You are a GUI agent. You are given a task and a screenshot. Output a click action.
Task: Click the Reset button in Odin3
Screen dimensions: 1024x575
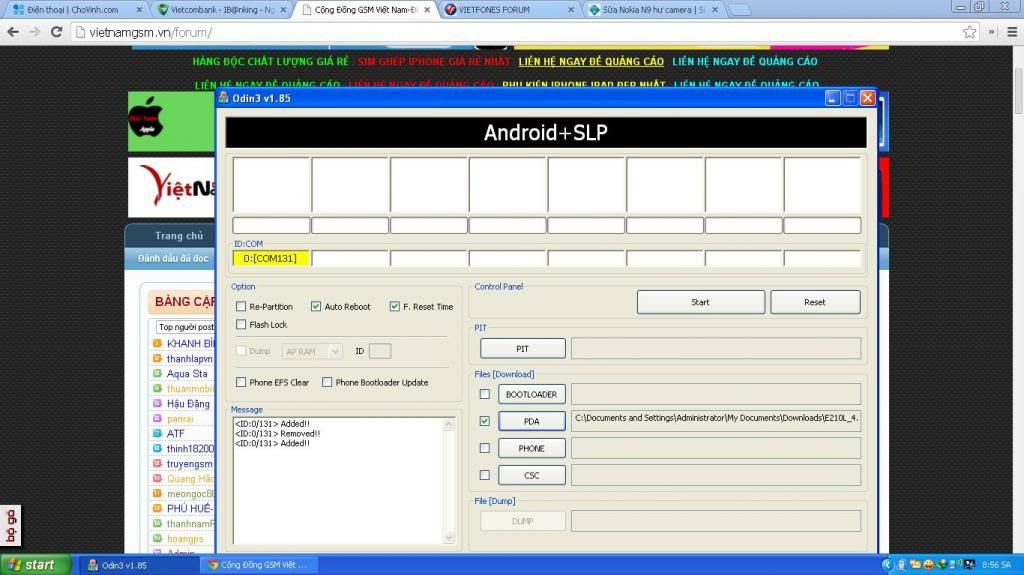point(815,302)
